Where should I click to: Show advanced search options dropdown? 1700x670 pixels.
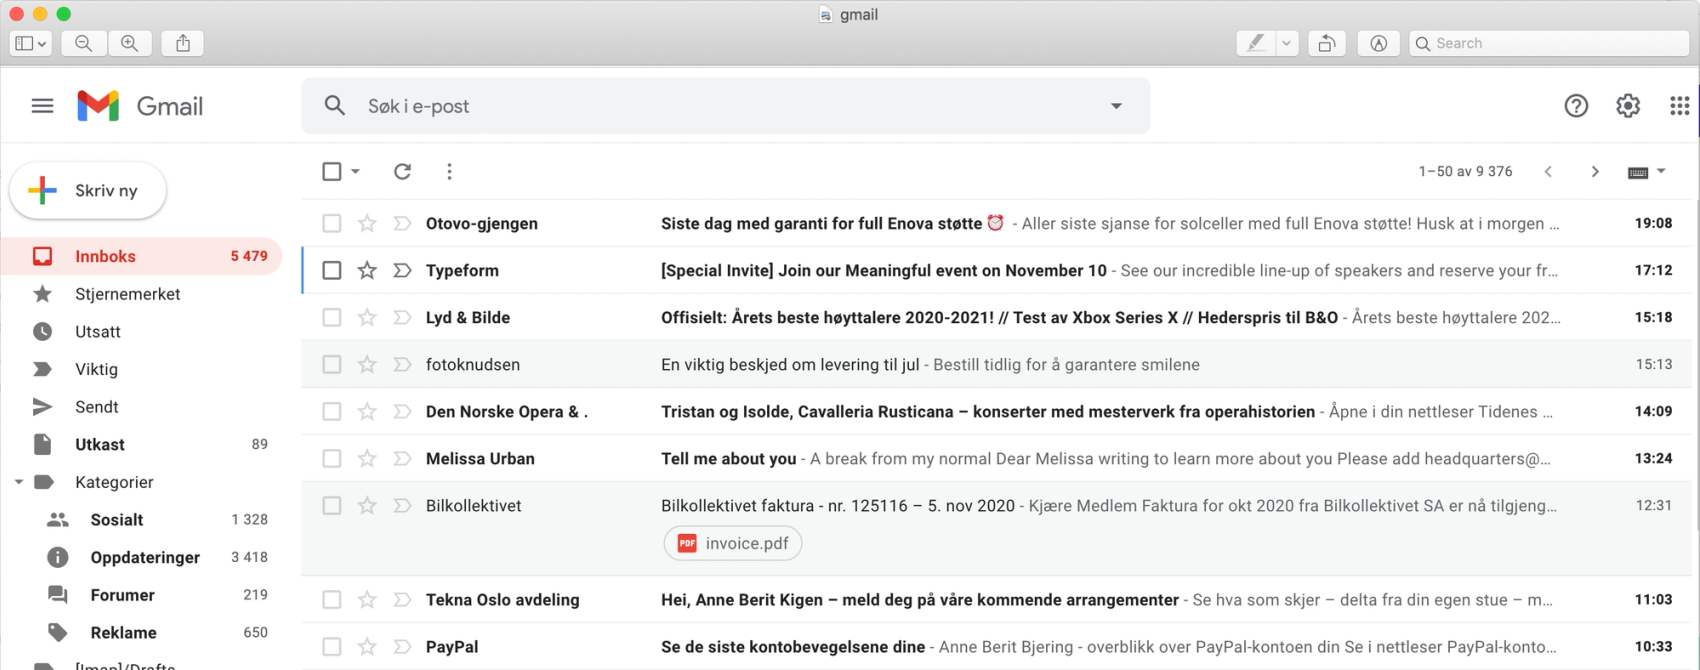click(x=1116, y=106)
